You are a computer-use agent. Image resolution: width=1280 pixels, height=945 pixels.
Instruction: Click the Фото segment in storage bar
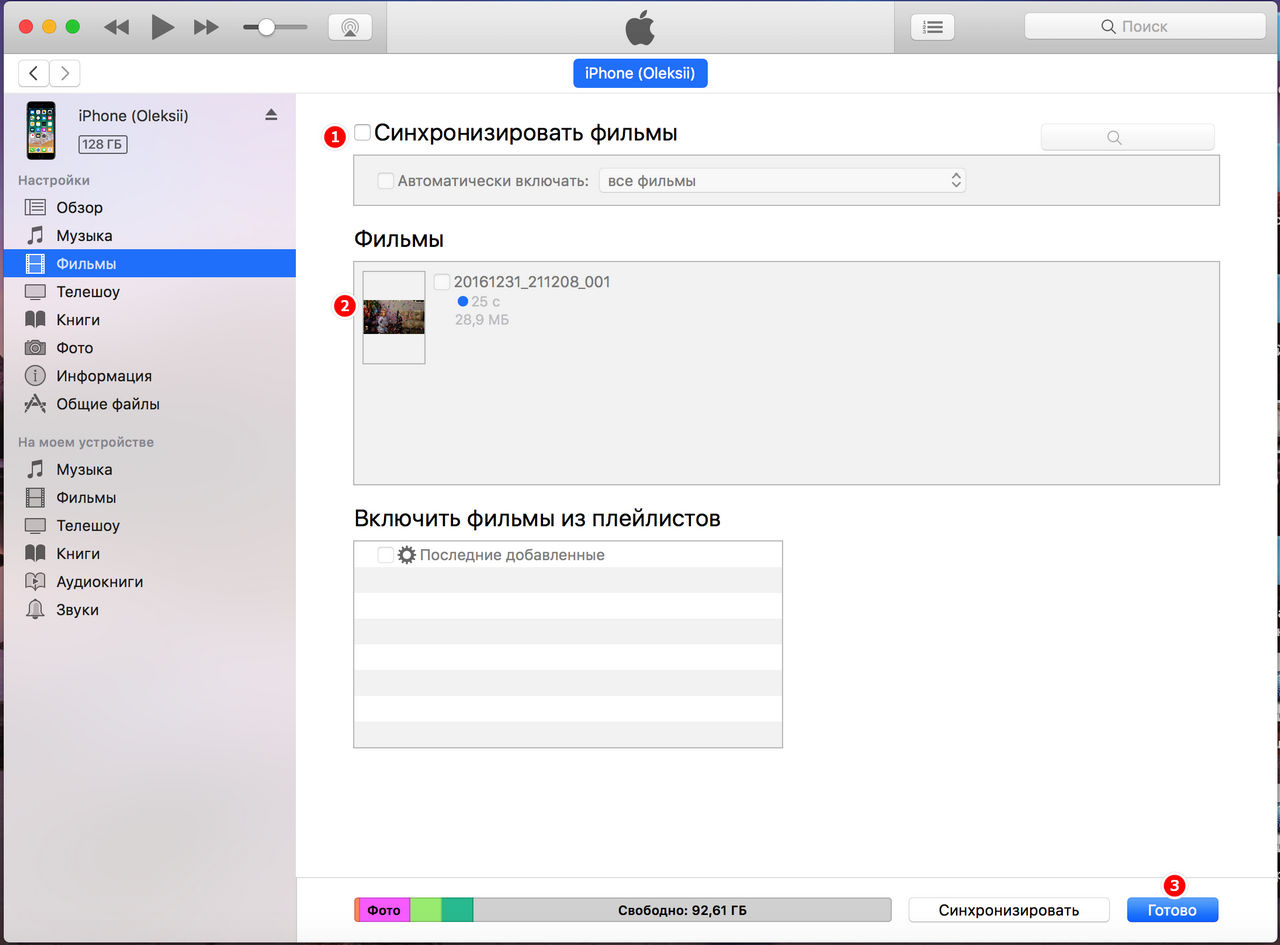pyautogui.click(x=384, y=910)
